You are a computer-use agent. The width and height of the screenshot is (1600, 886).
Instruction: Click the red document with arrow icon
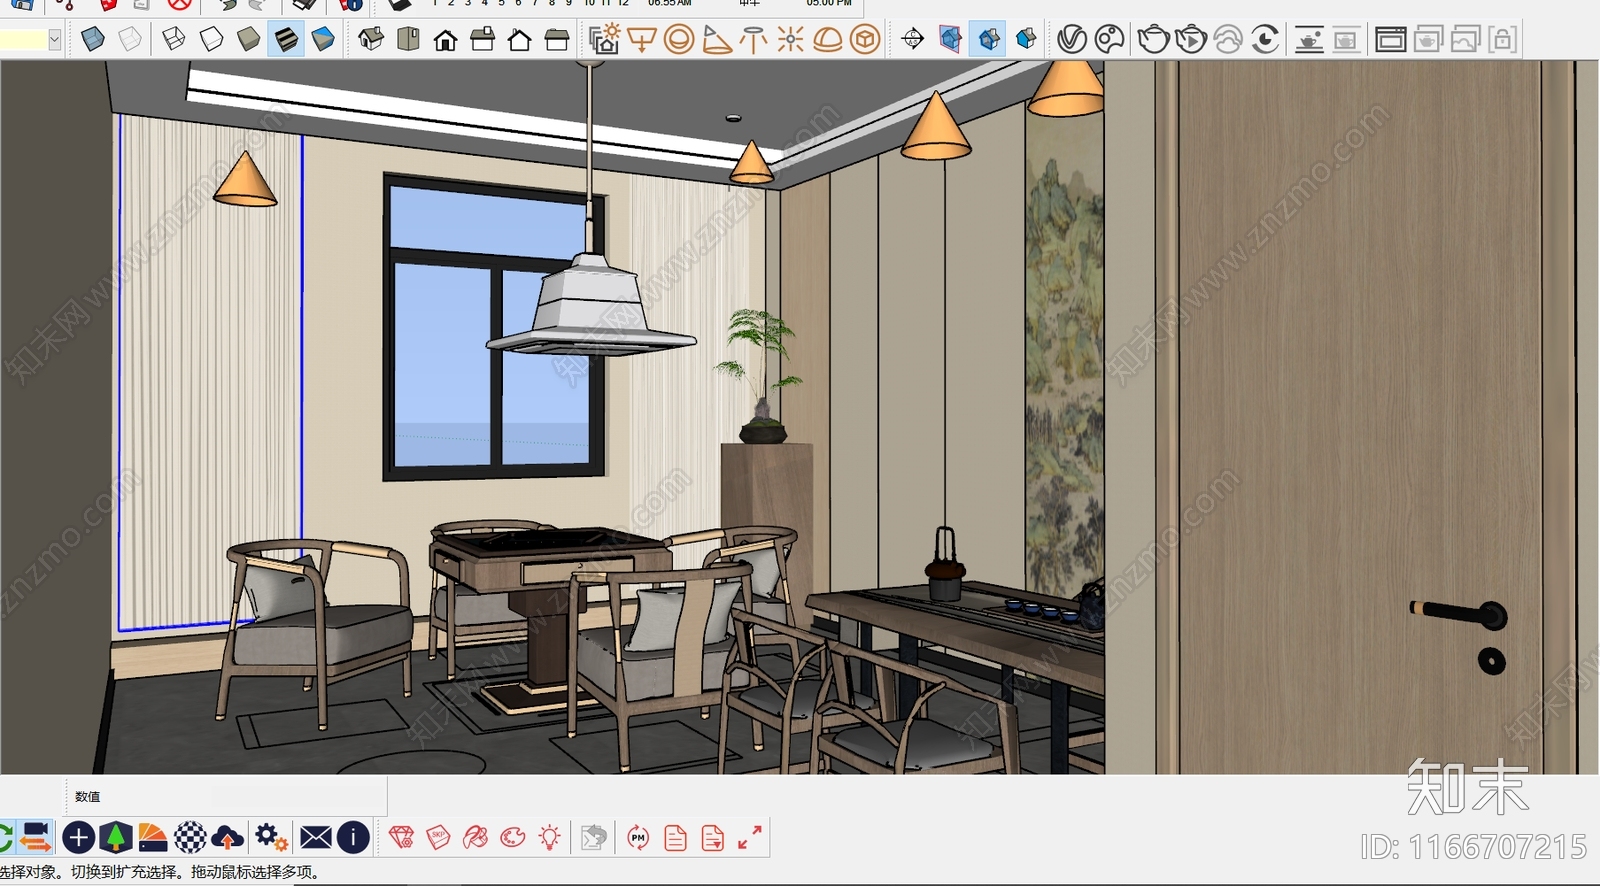click(x=712, y=837)
